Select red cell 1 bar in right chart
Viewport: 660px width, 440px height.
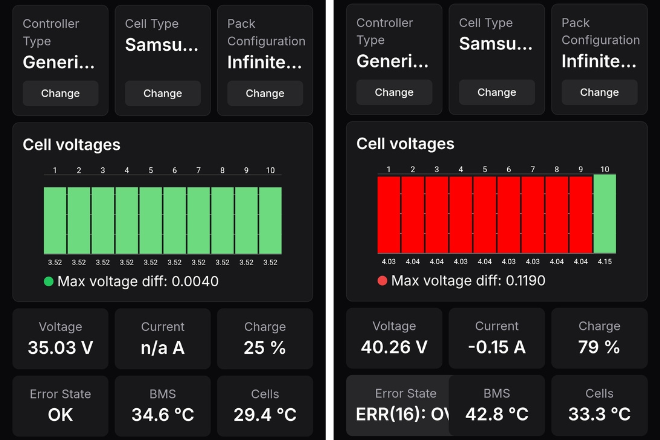tap(389, 215)
